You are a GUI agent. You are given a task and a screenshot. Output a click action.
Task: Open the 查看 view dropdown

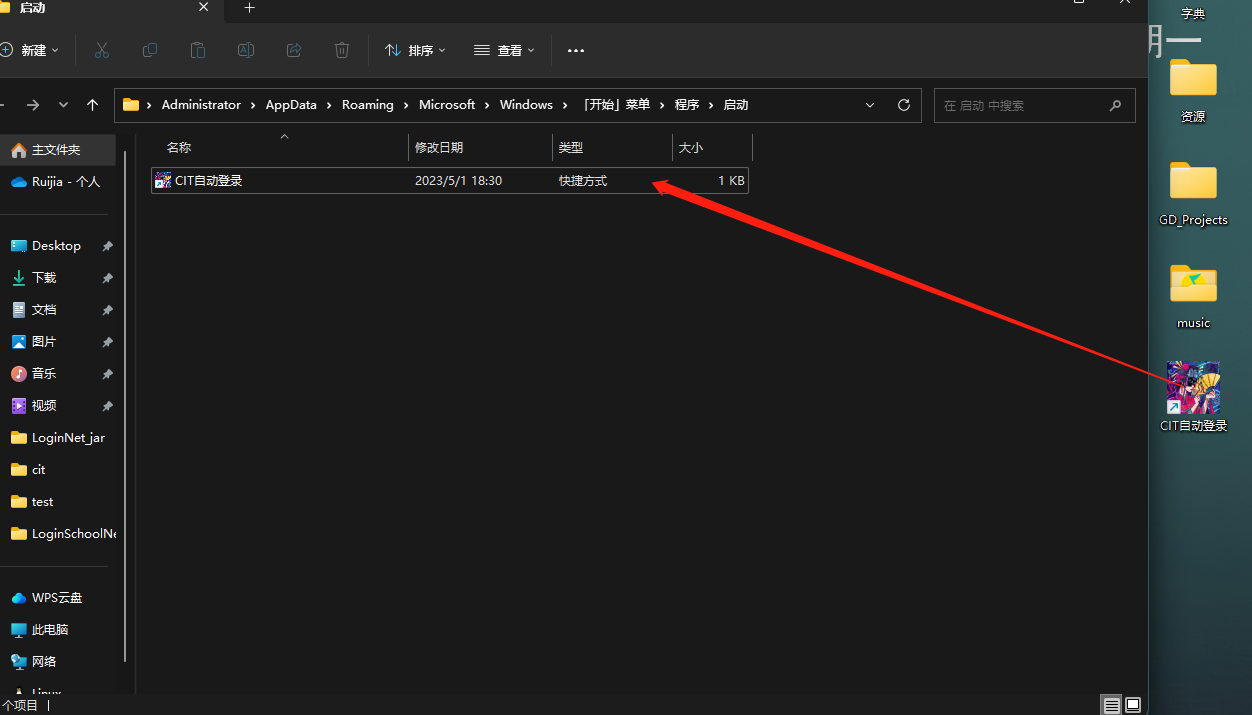point(504,50)
